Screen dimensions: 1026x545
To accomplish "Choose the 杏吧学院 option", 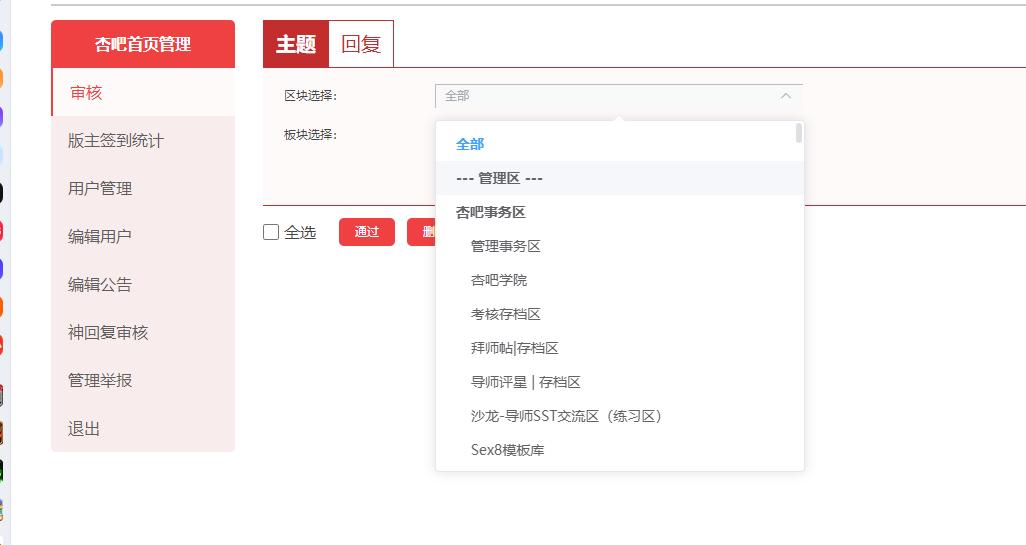I will pos(499,280).
